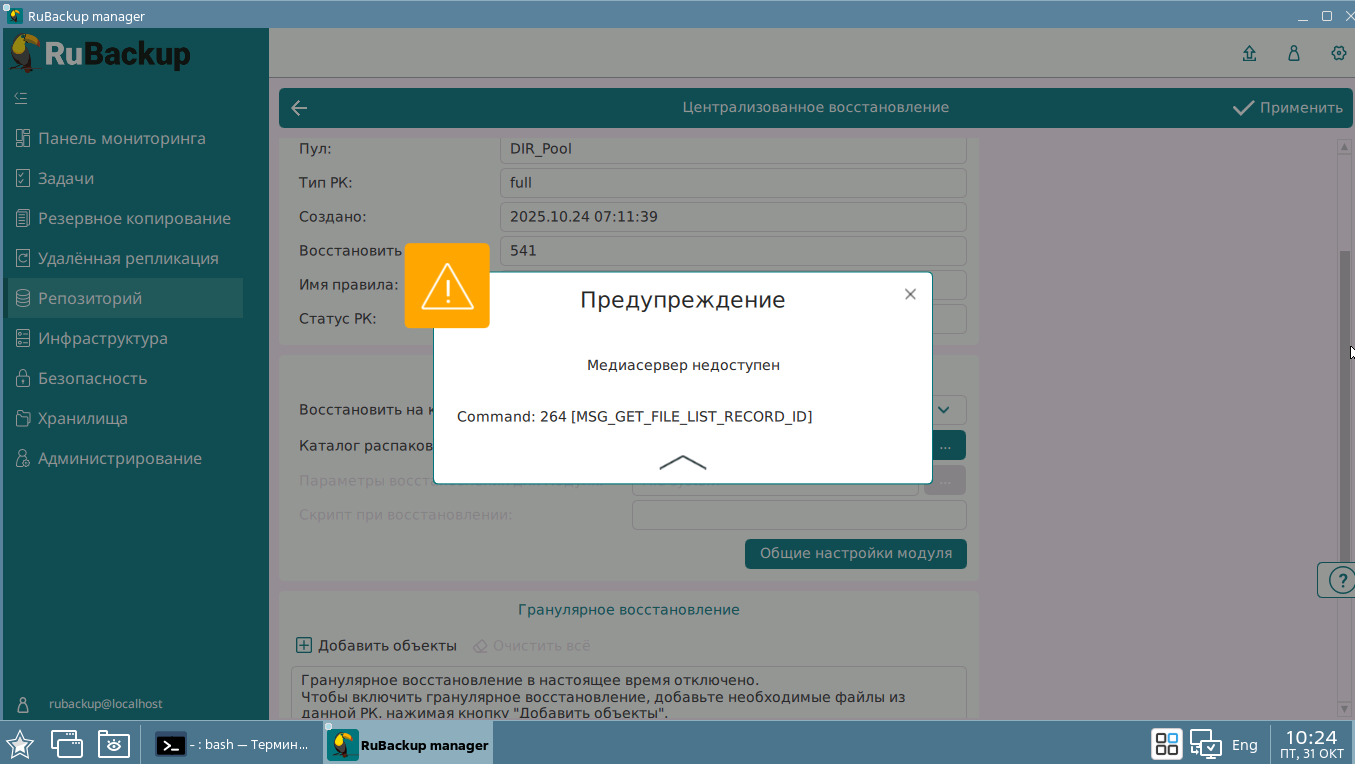Click the upload icon in the top toolbar
The width and height of the screenshot is (1355, 764).
(1249, 54)
